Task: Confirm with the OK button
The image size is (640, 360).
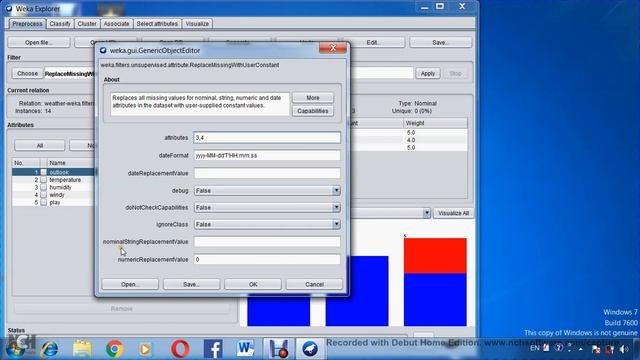Action: 253,284
